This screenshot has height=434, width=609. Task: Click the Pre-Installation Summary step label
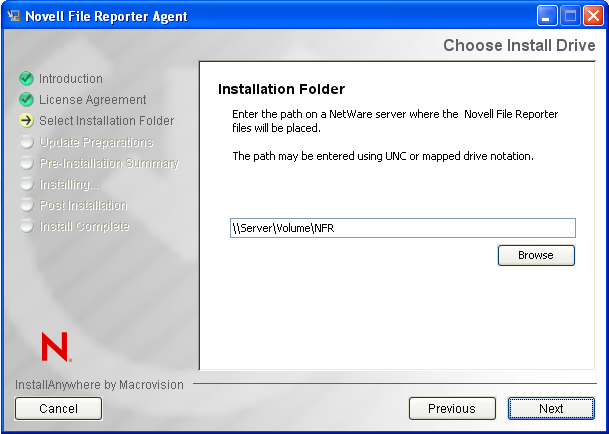point(109,163)
